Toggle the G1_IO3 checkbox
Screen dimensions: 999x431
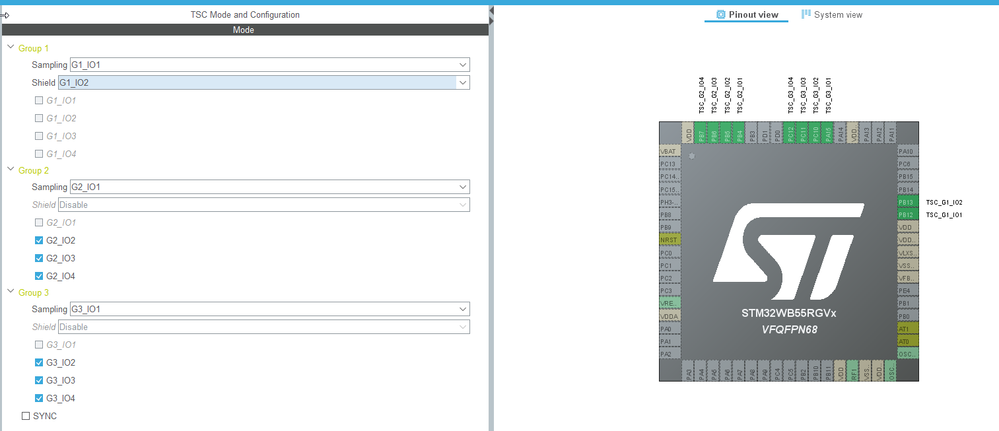[x=39, y=136]
